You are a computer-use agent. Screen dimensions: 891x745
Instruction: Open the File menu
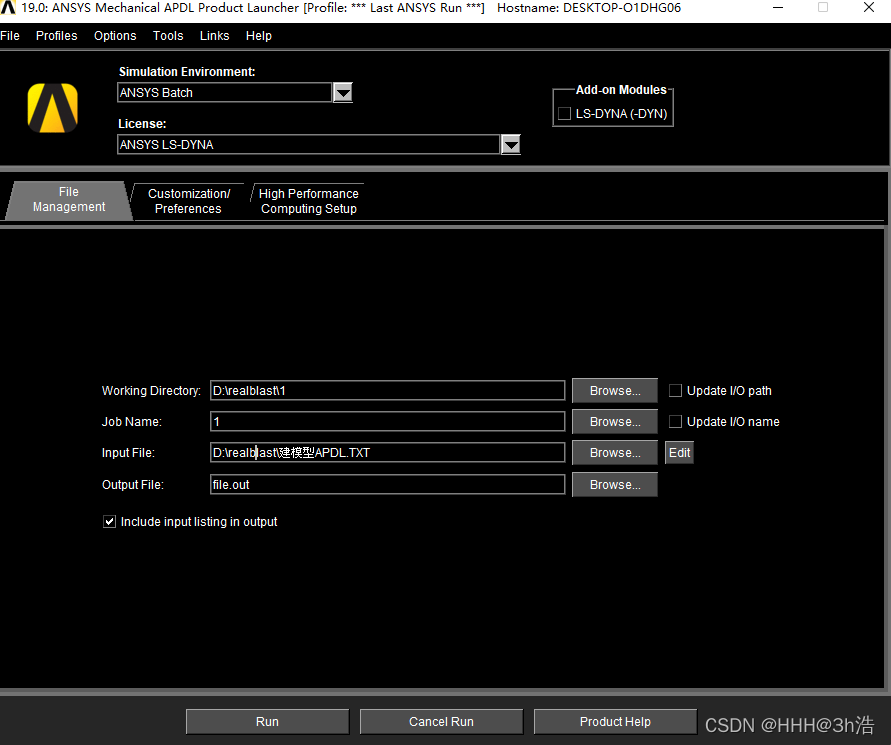tap(10, 36)
